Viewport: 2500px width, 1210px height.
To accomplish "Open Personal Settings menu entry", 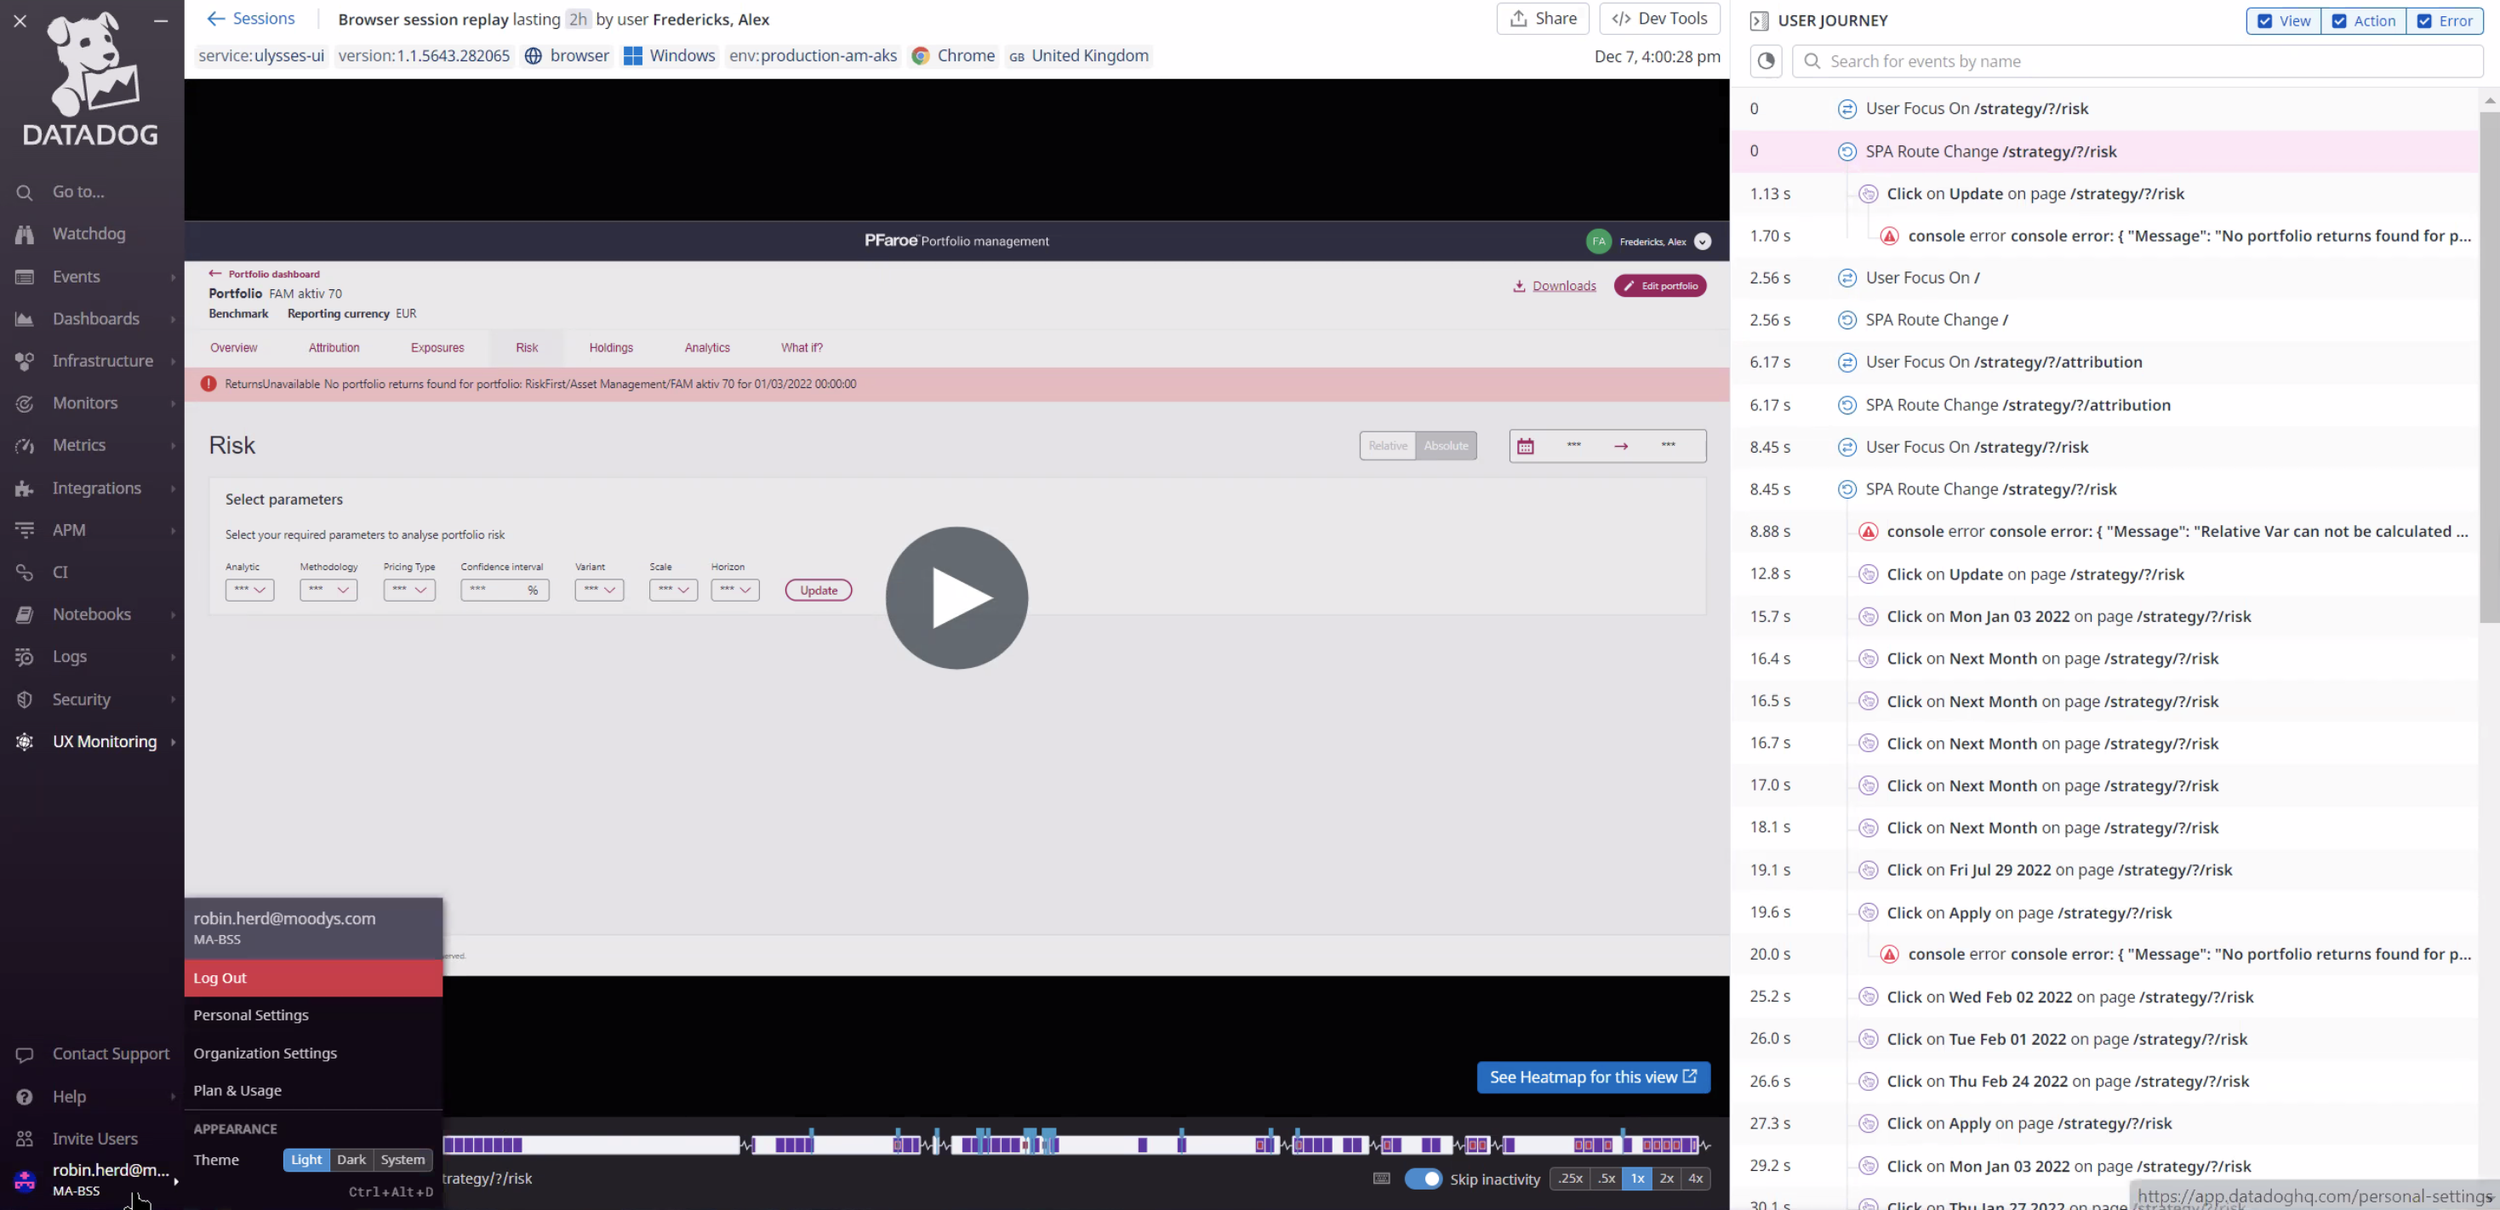I will [251, 1015].
